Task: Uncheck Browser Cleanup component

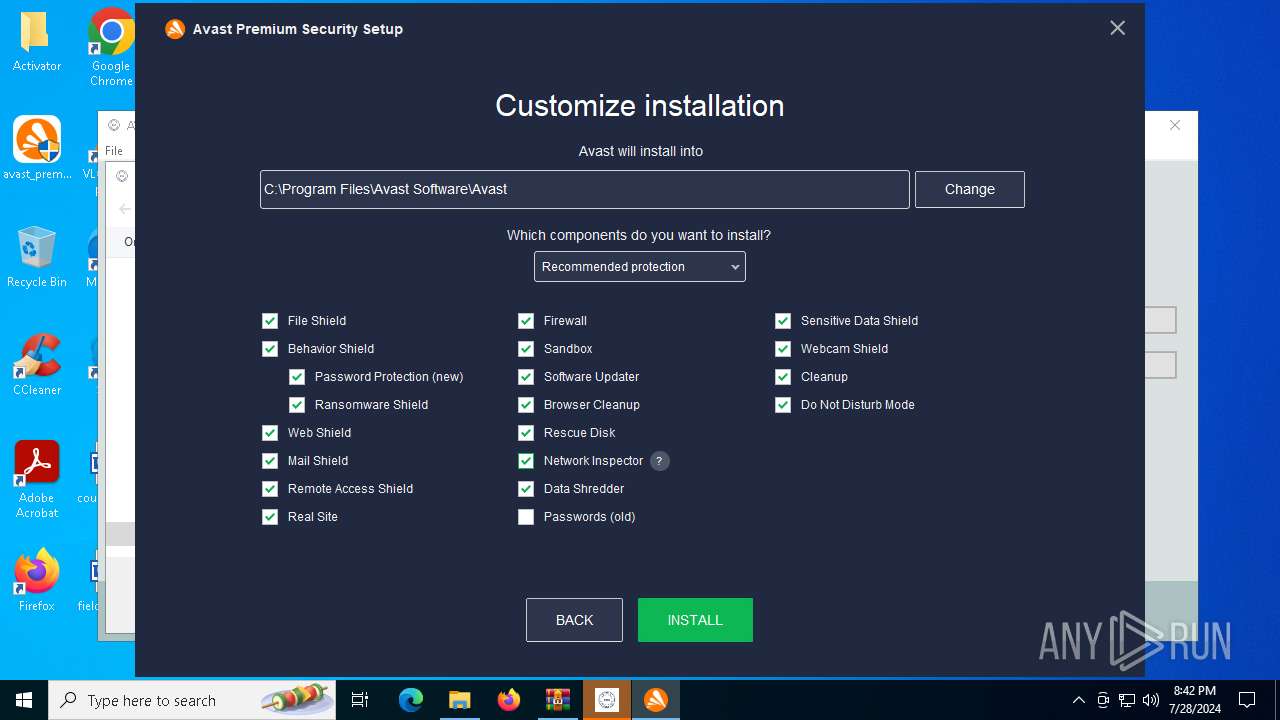Action: [526, 405]
